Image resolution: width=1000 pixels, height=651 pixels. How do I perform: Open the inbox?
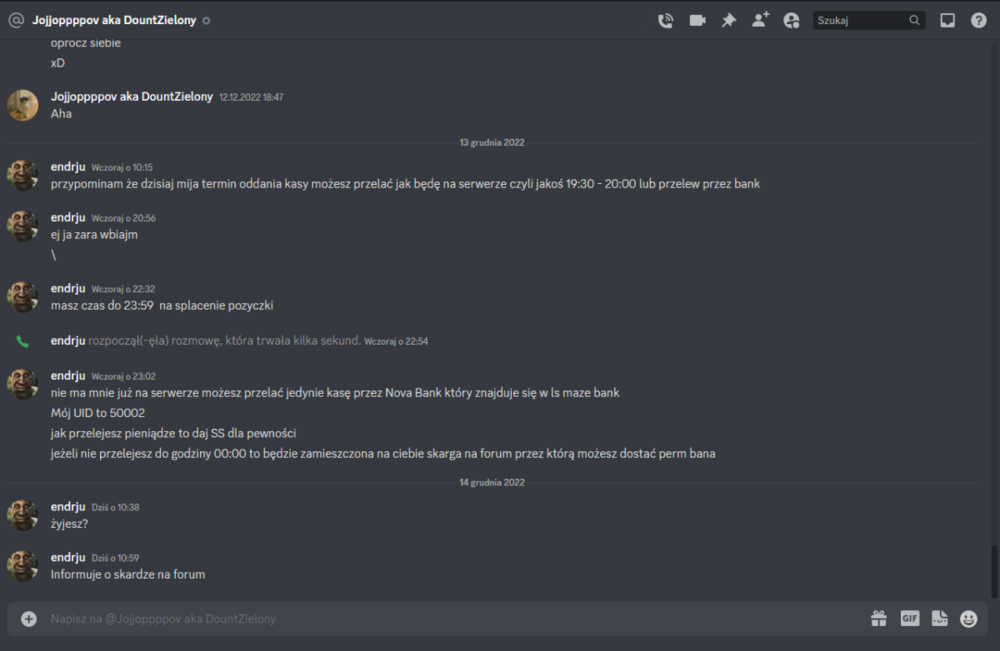click(948, 20)
